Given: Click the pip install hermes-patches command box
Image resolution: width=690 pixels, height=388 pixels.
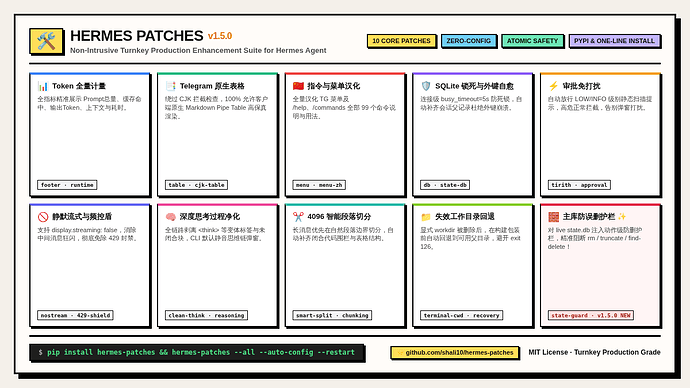Looking at the screenshot, I should [197, 352].
